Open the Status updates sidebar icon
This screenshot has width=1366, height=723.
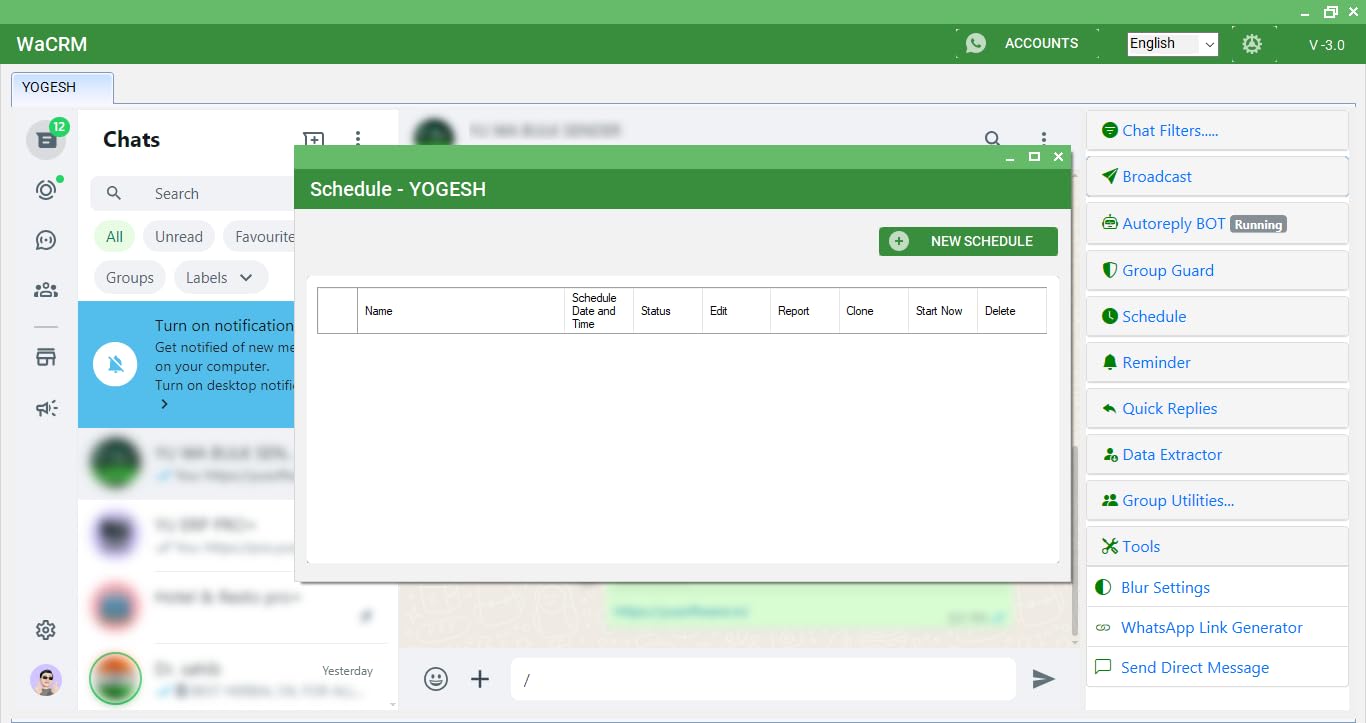[x=46, y=190]
